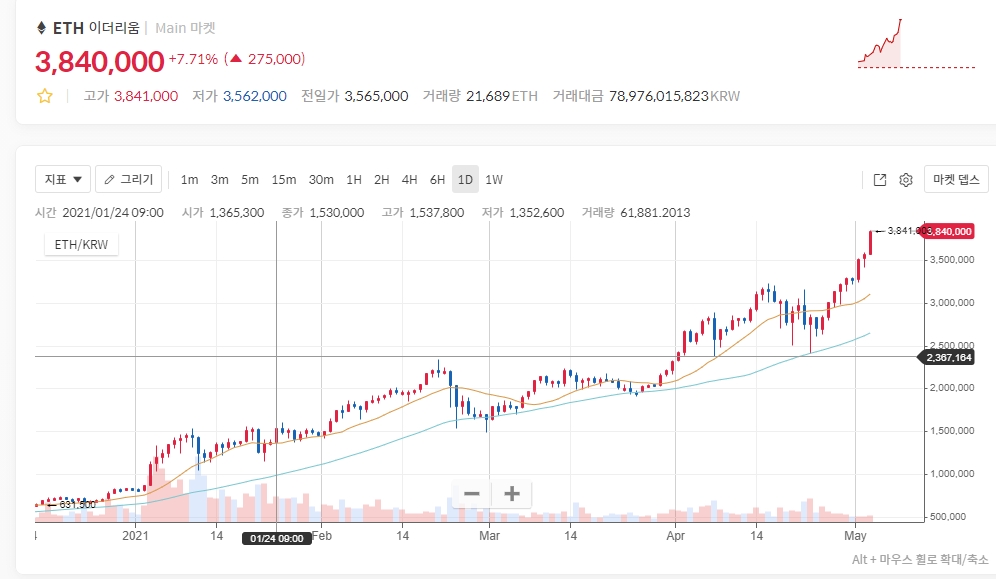Pick the 6H timeframe

click(x=438, y=180)
